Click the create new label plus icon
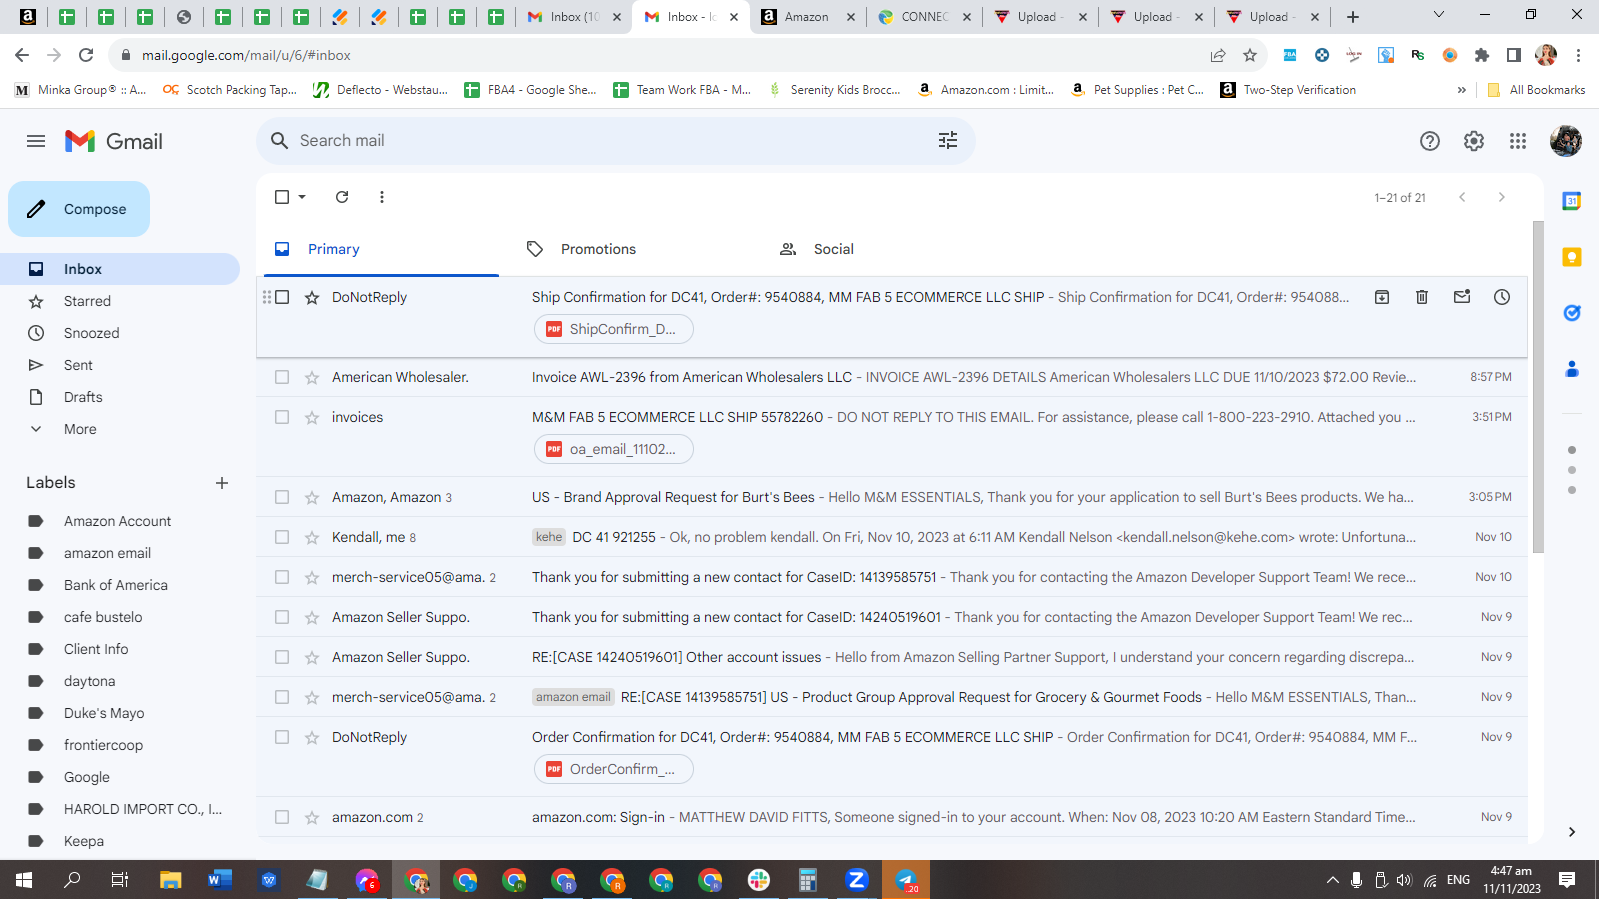Screen dimensions: 1599x899 click(x=222, y=483)
